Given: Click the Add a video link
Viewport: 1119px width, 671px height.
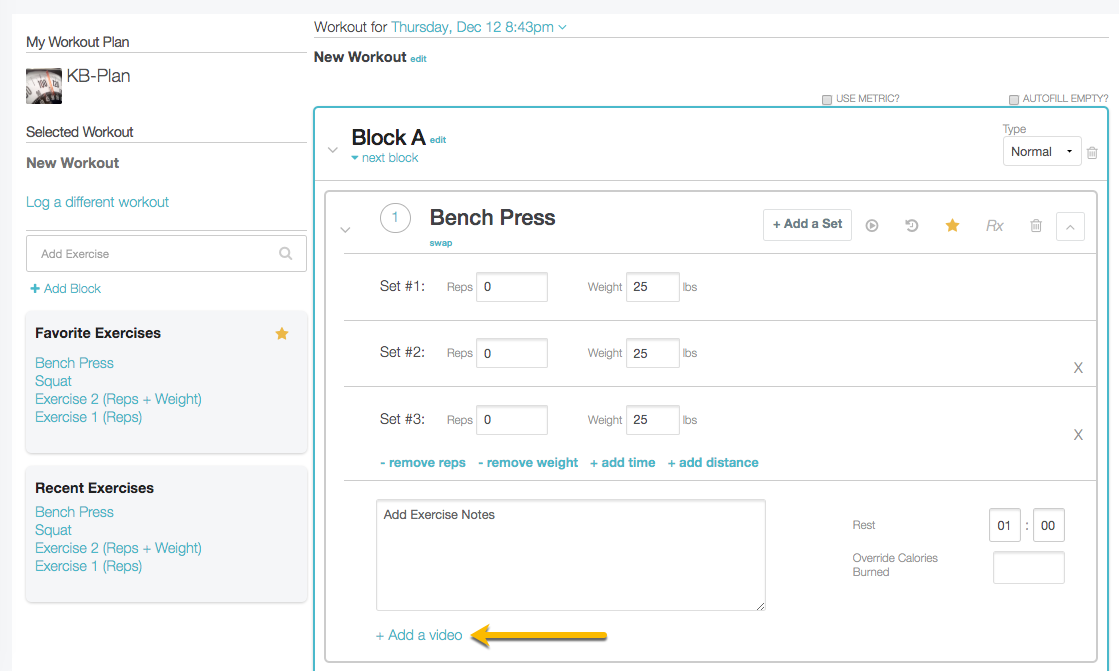Looking at the screenshot, I should tap(419, 635).
